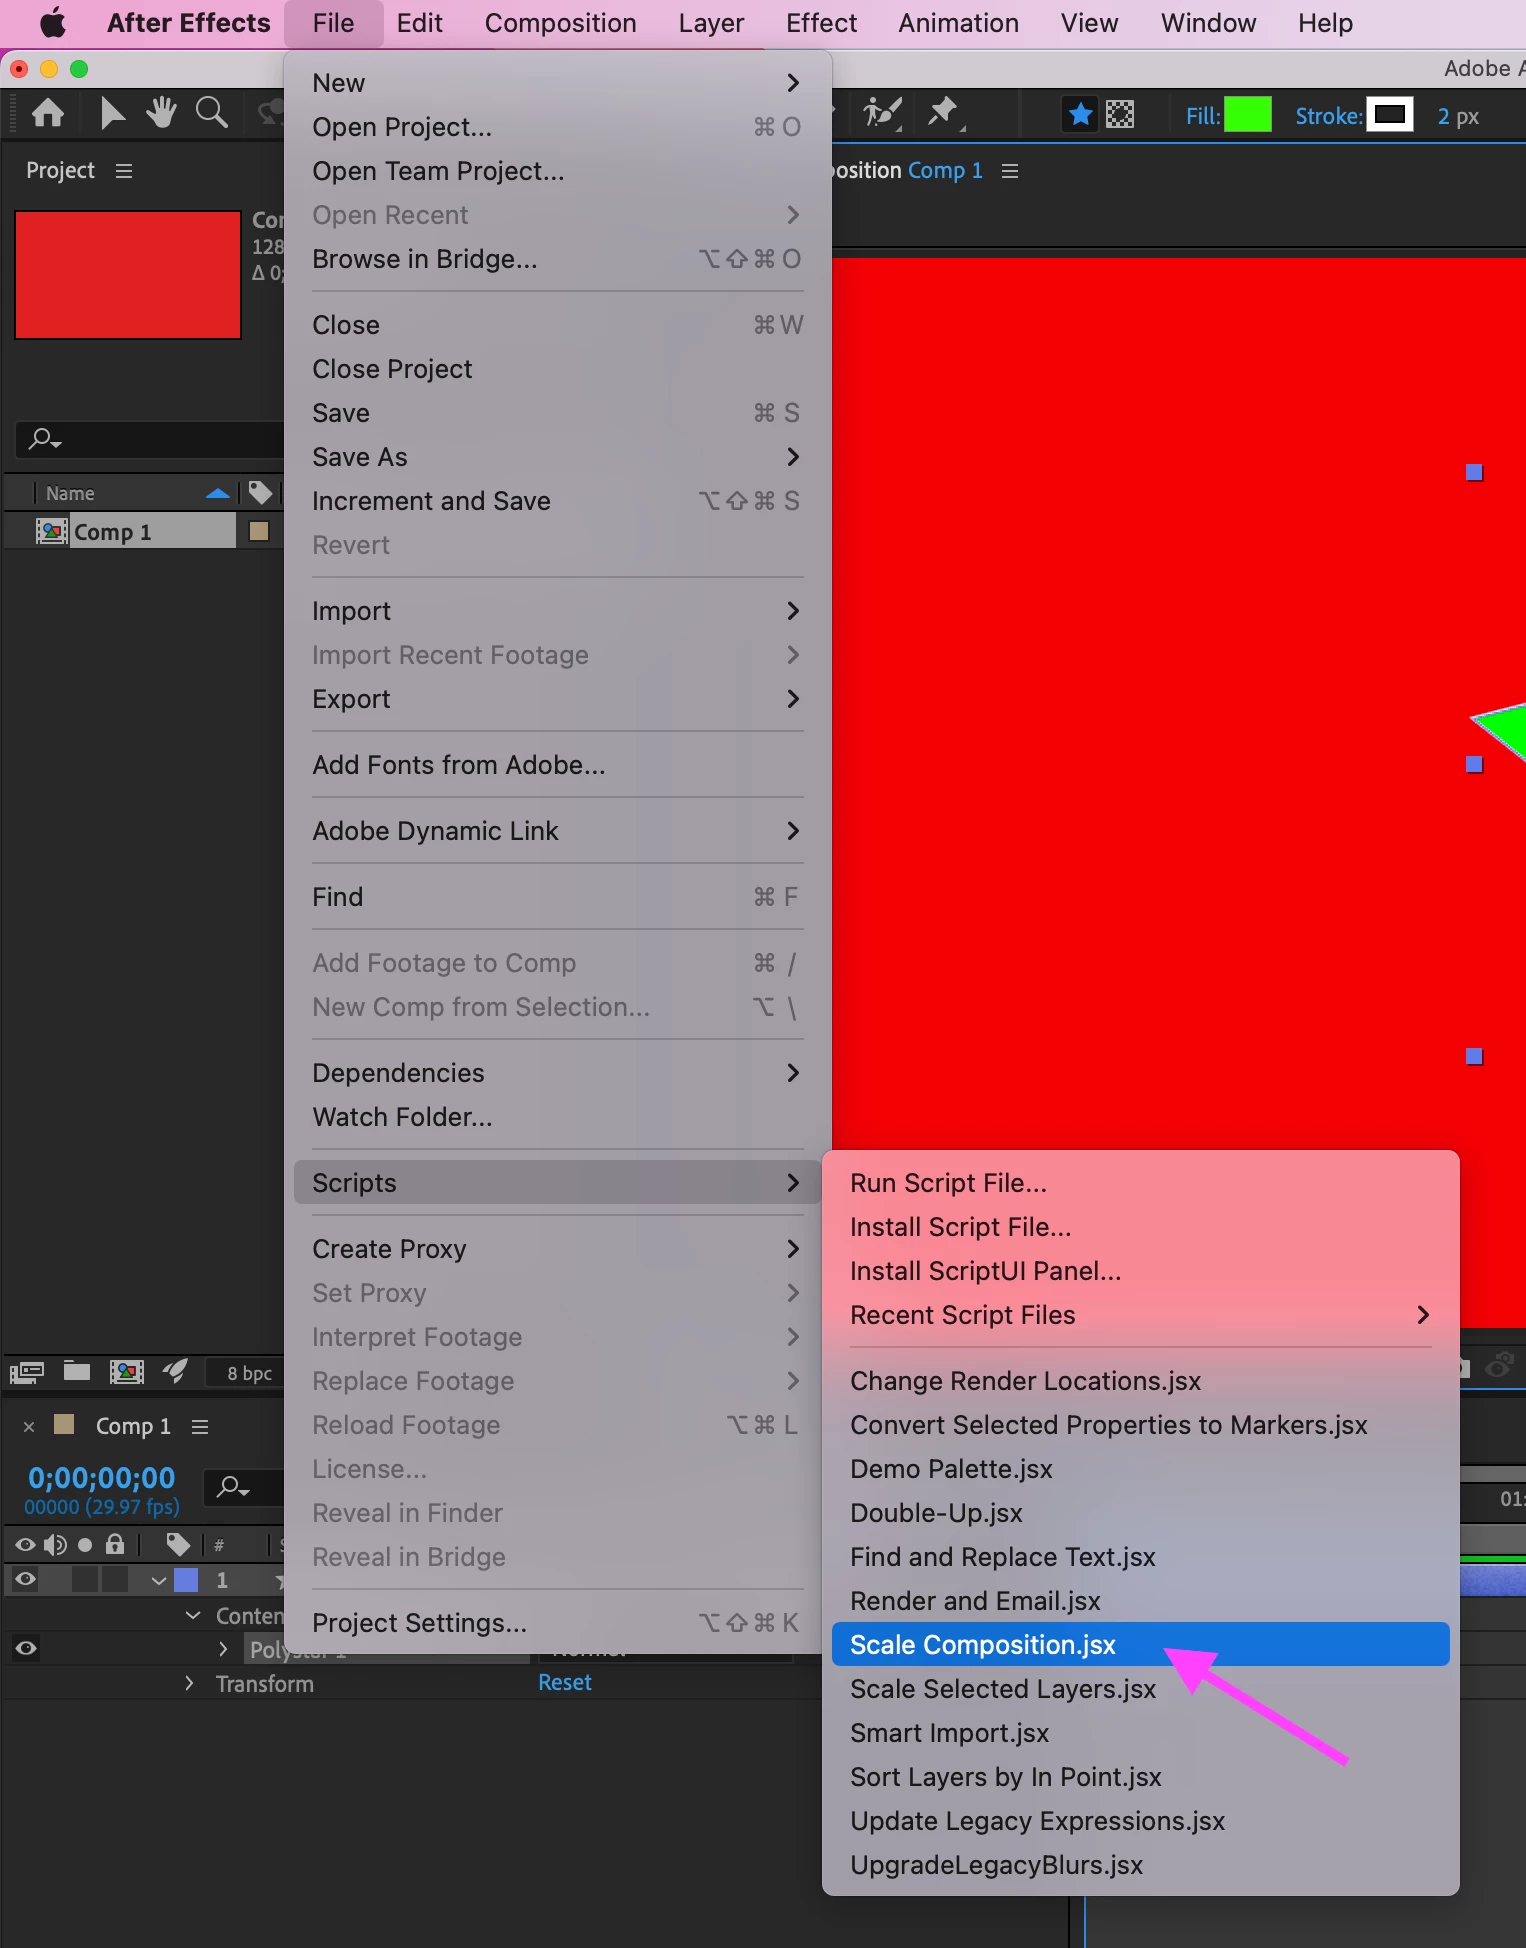The width and height of the screenshot is (1526, 1948).
Task: Select the Roto Brush tool
Action: point(883,113)
